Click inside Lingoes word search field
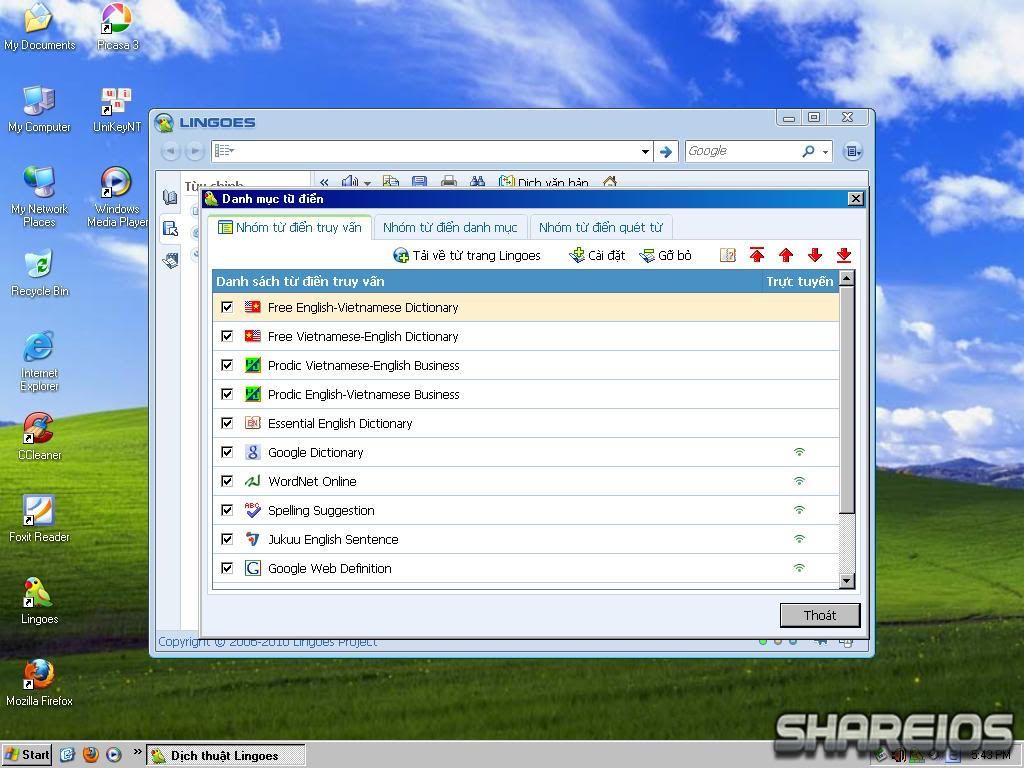1024x768 pixels. point(436,152)
